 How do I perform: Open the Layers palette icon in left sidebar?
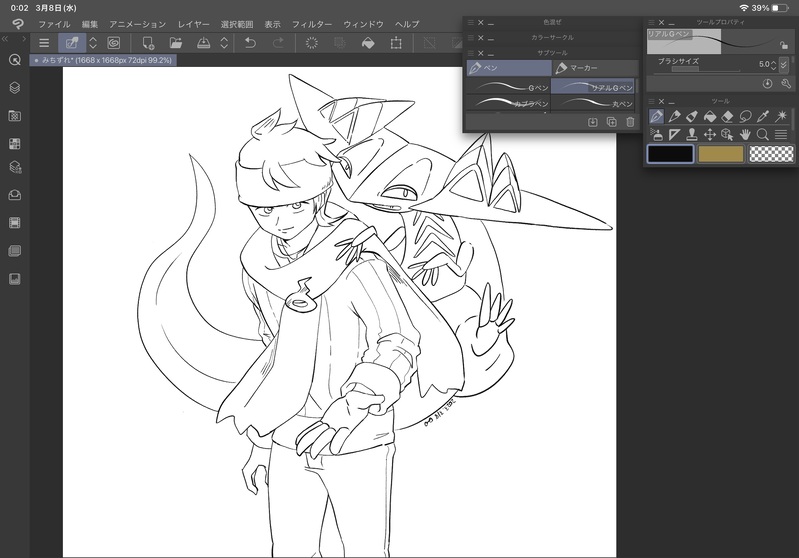(15, 88)
